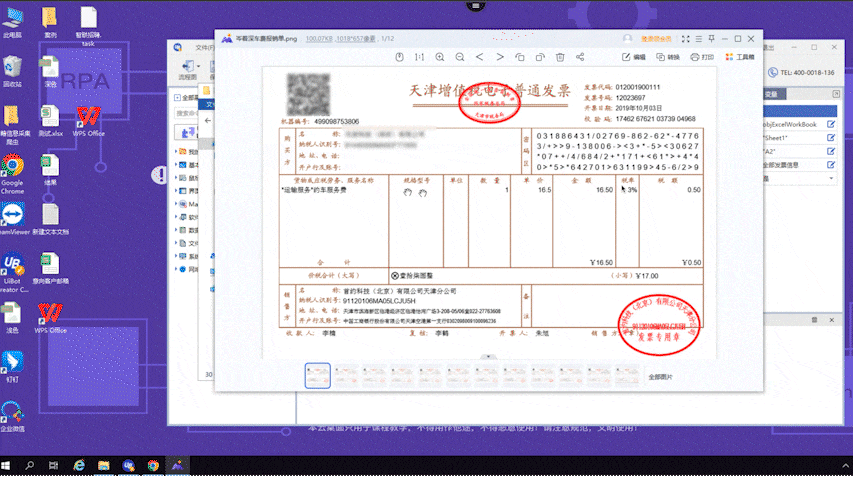Edit the "A2" property with pencil icon
The width and height of the screenshot is (854, 480).
[831, 151]
